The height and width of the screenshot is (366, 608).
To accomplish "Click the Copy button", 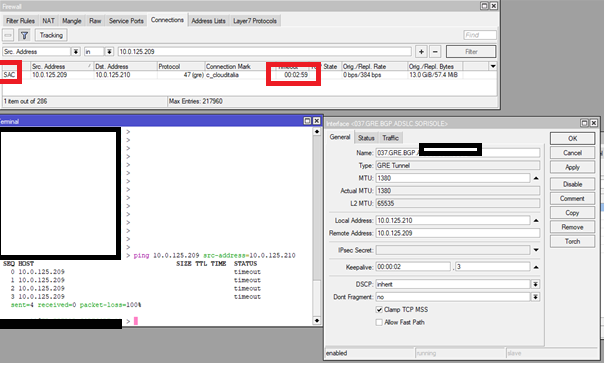I will pos(572,213).
